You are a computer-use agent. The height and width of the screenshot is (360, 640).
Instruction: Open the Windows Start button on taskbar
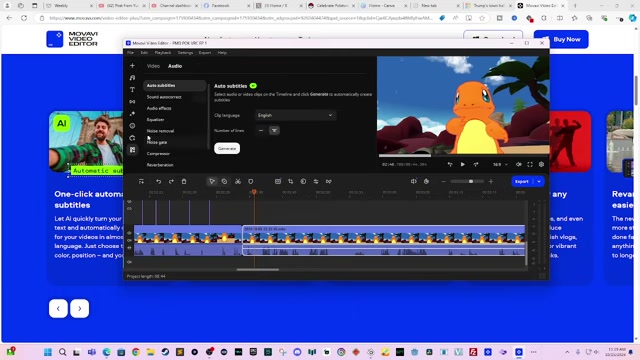click(x=48, y=352)
